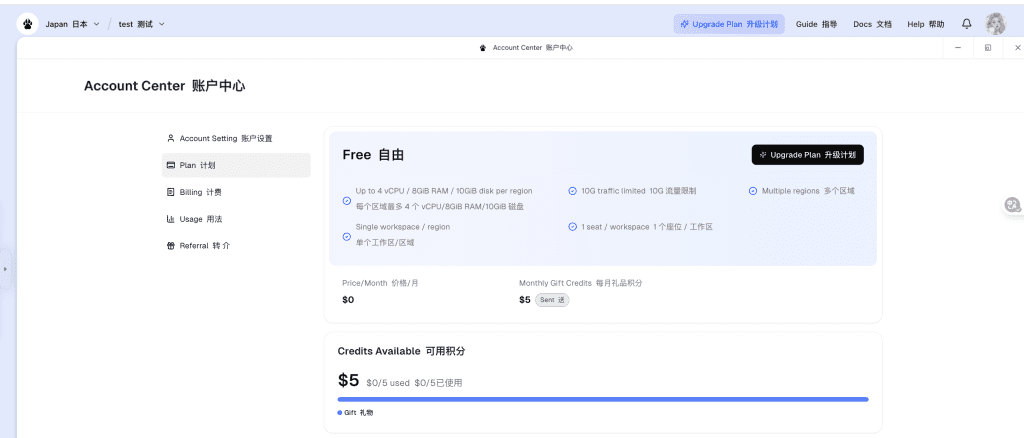Click the Gift legend dot
The height and width of the screenshot is (438, 1024).
tap(340, 413)
